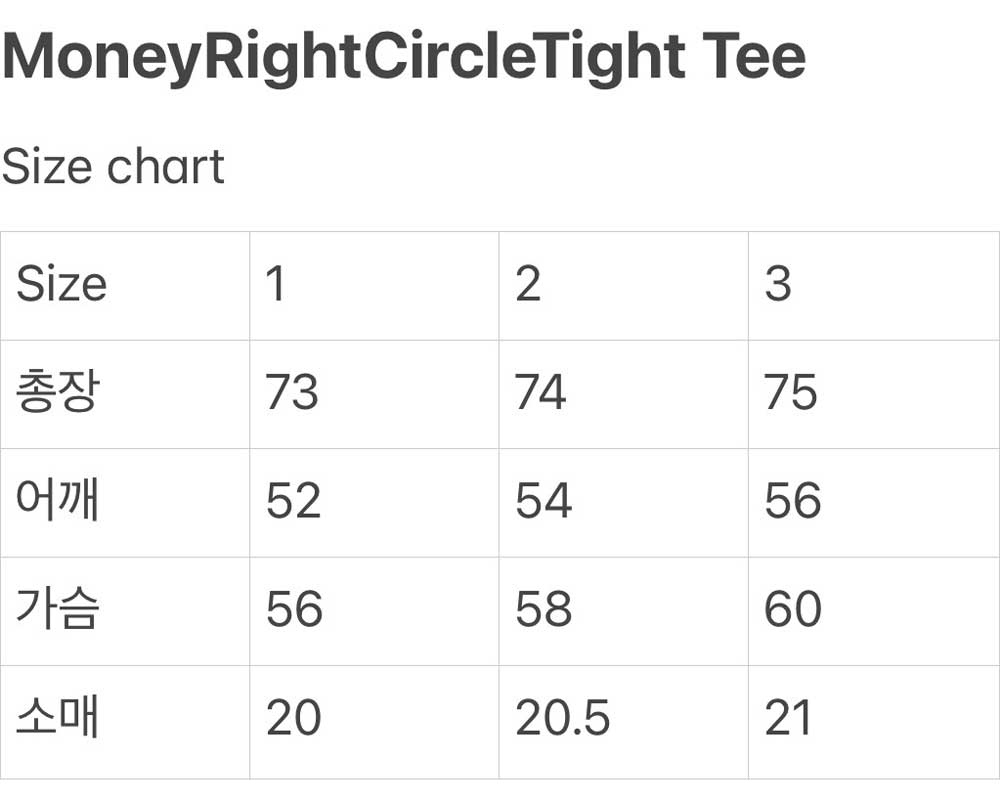Click the MoneyRightCircleTight Tee title

pyautogui.click(x=403, y=56)
